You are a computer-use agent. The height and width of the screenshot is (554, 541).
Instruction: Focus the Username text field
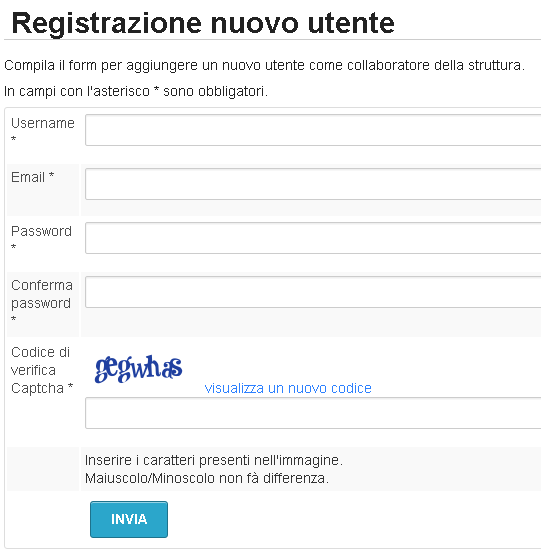pos(313,130)
